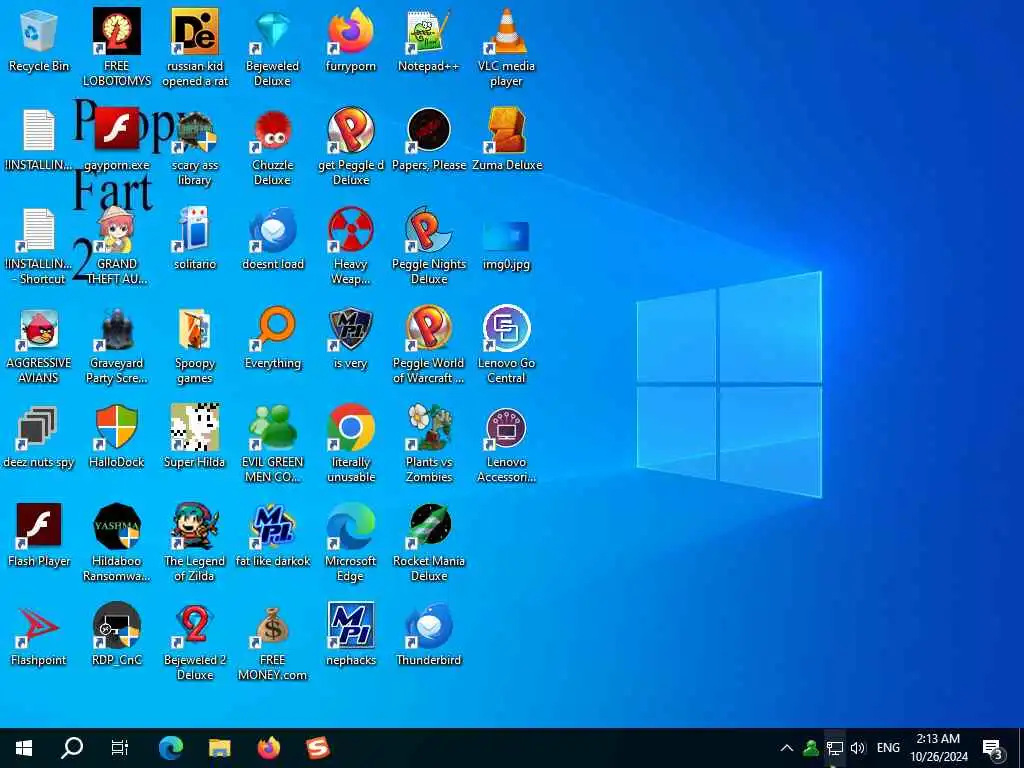Select the Notepad++ desktop shortcut

click(x=428, y=41)
